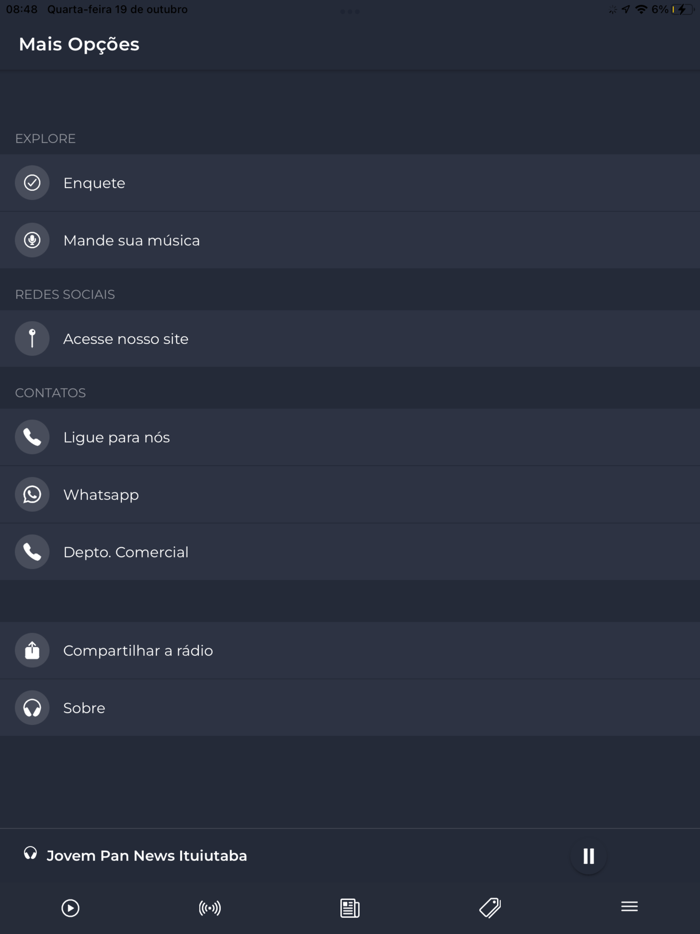Tap the Whatsapp logo icon

(32, 494)
